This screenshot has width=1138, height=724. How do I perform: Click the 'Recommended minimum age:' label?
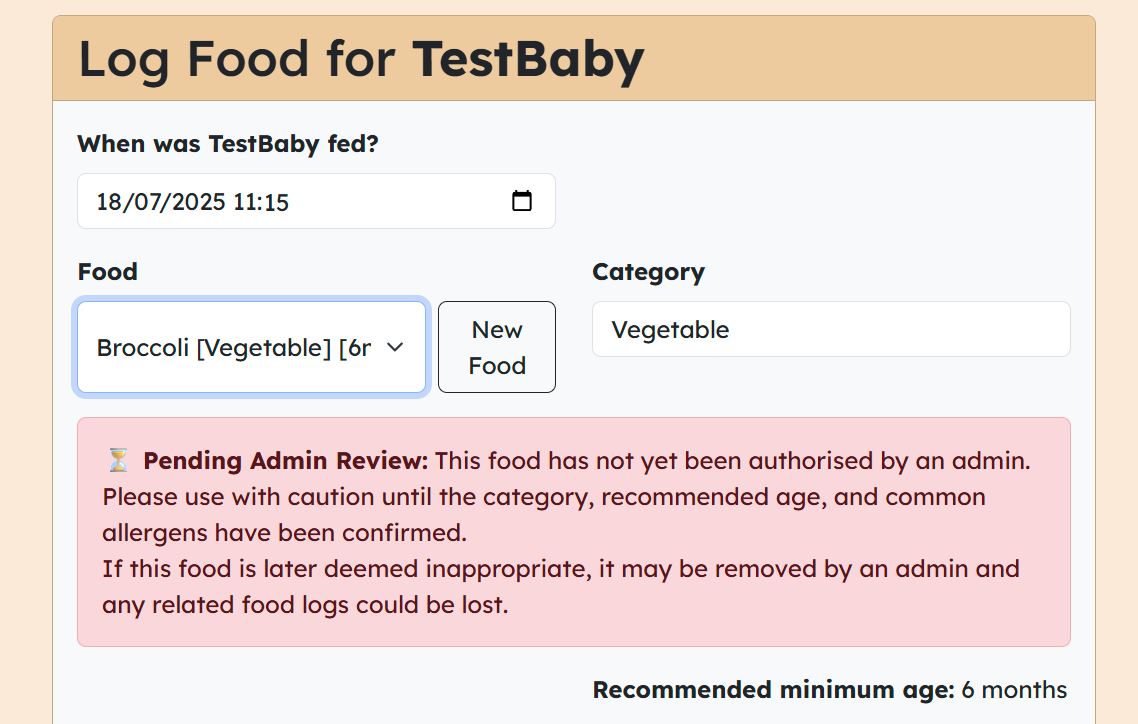pos(774,689)
